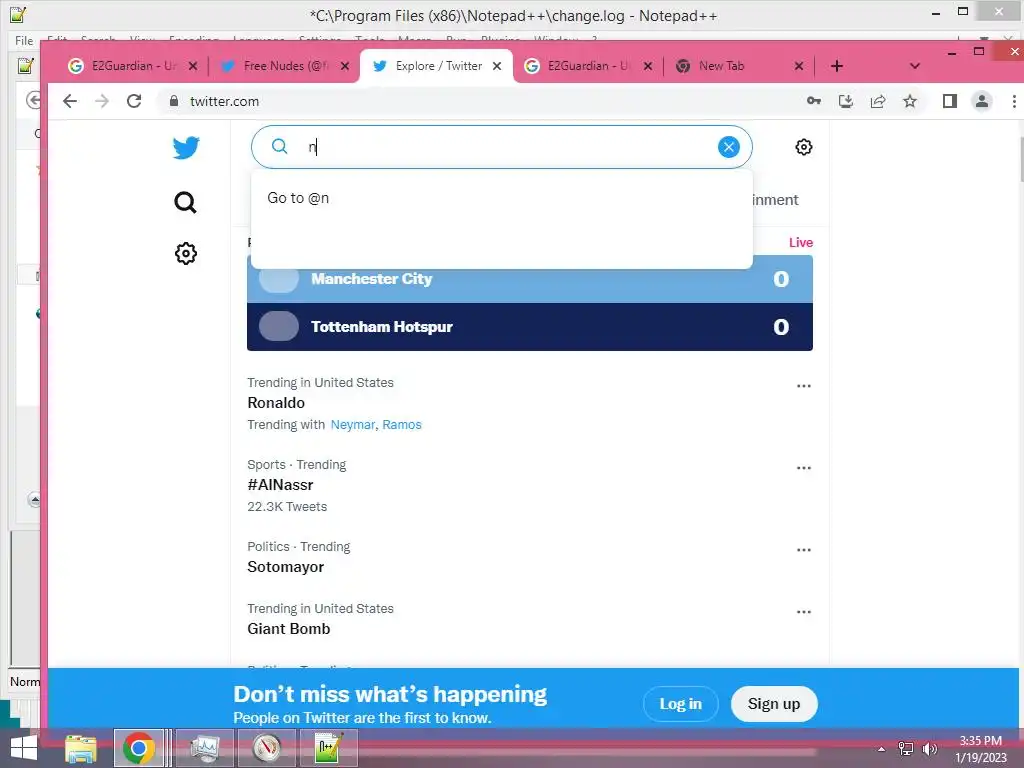Click the install app icon in address bar

(846, 101)
